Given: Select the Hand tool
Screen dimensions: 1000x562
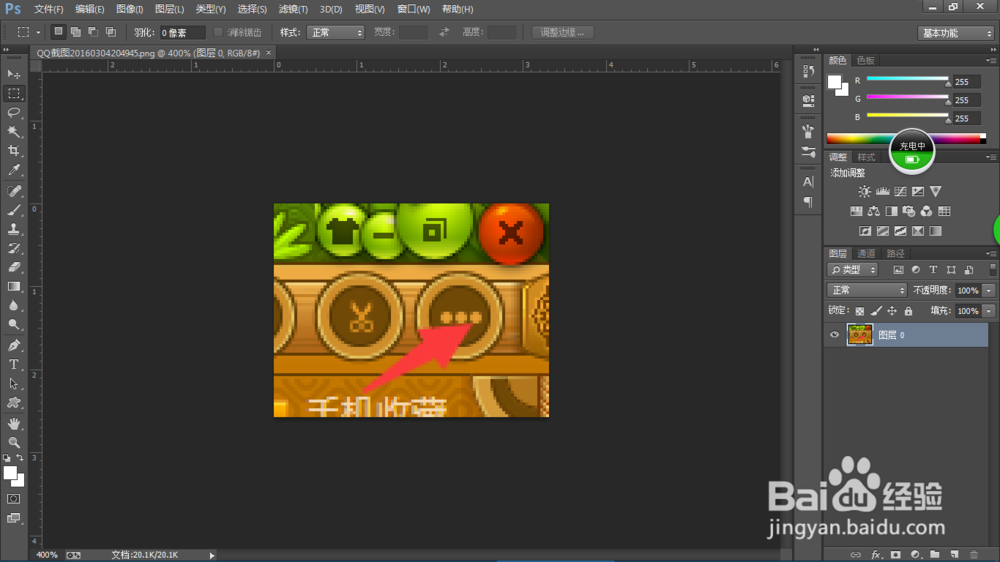Looking at the screenshot, I should (x=13, y=424).
